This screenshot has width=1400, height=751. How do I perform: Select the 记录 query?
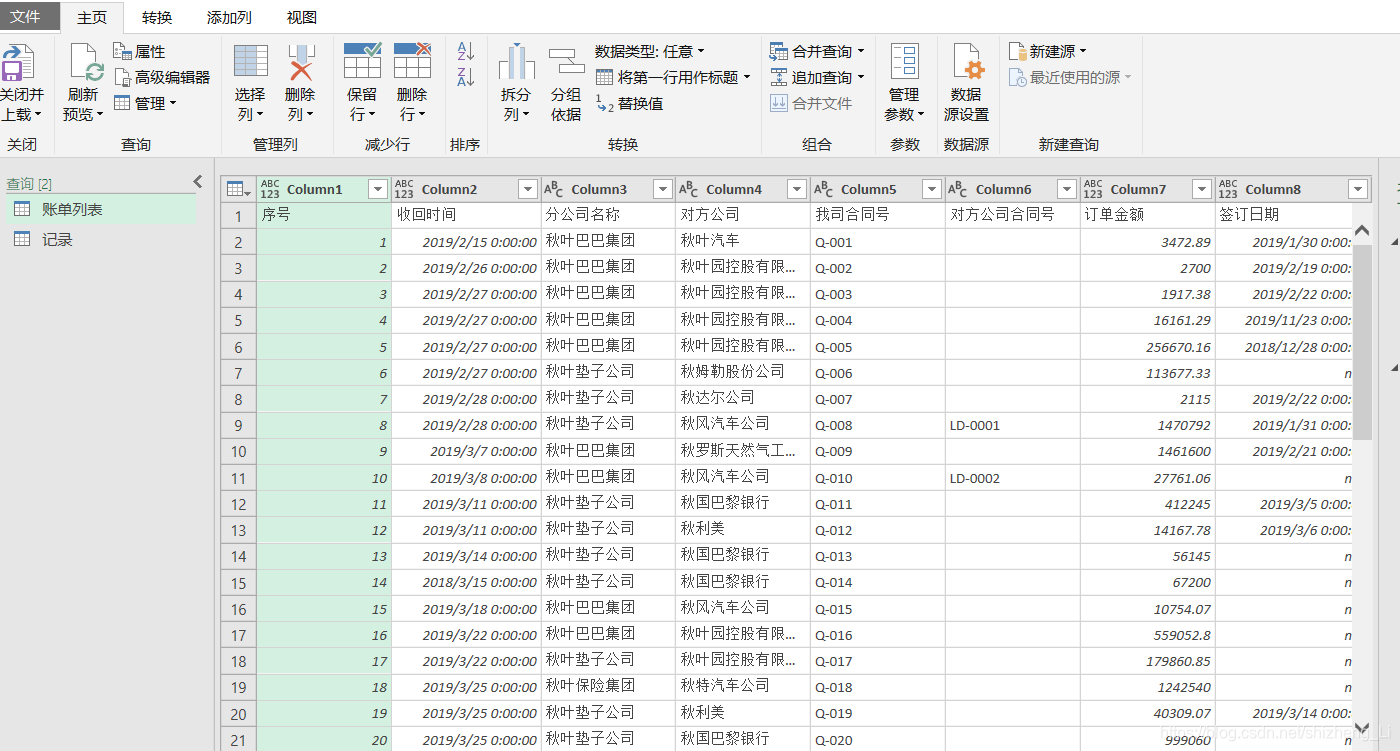(x=100, y=240)
